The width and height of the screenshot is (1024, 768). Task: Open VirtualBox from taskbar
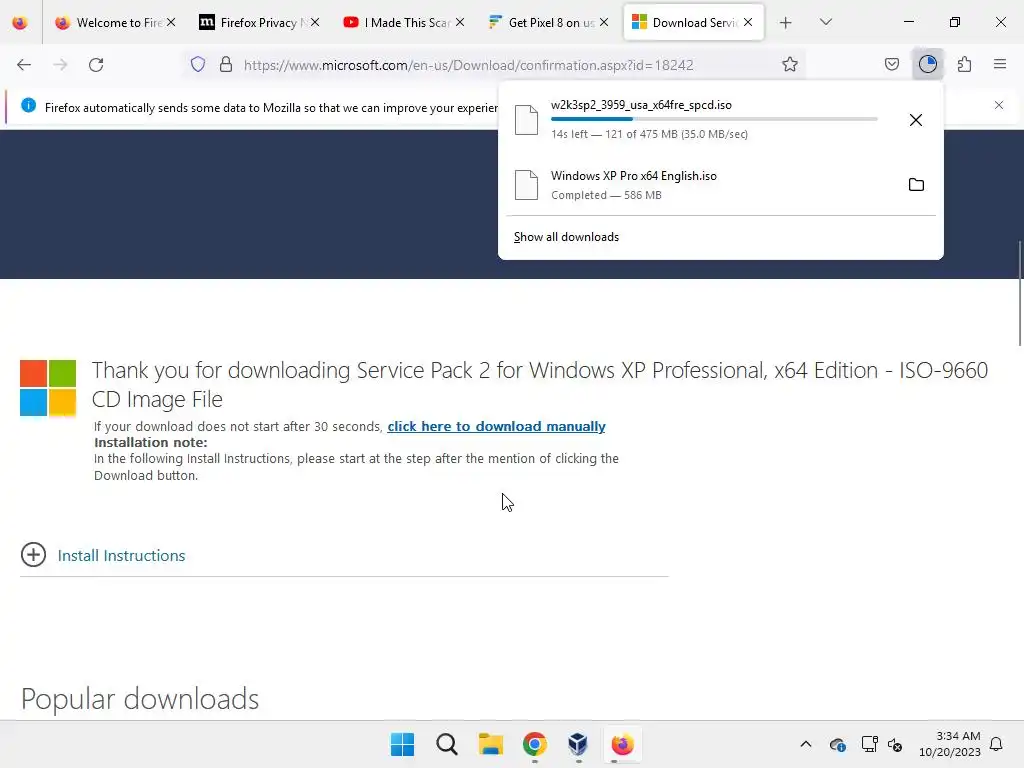point(578,744)
